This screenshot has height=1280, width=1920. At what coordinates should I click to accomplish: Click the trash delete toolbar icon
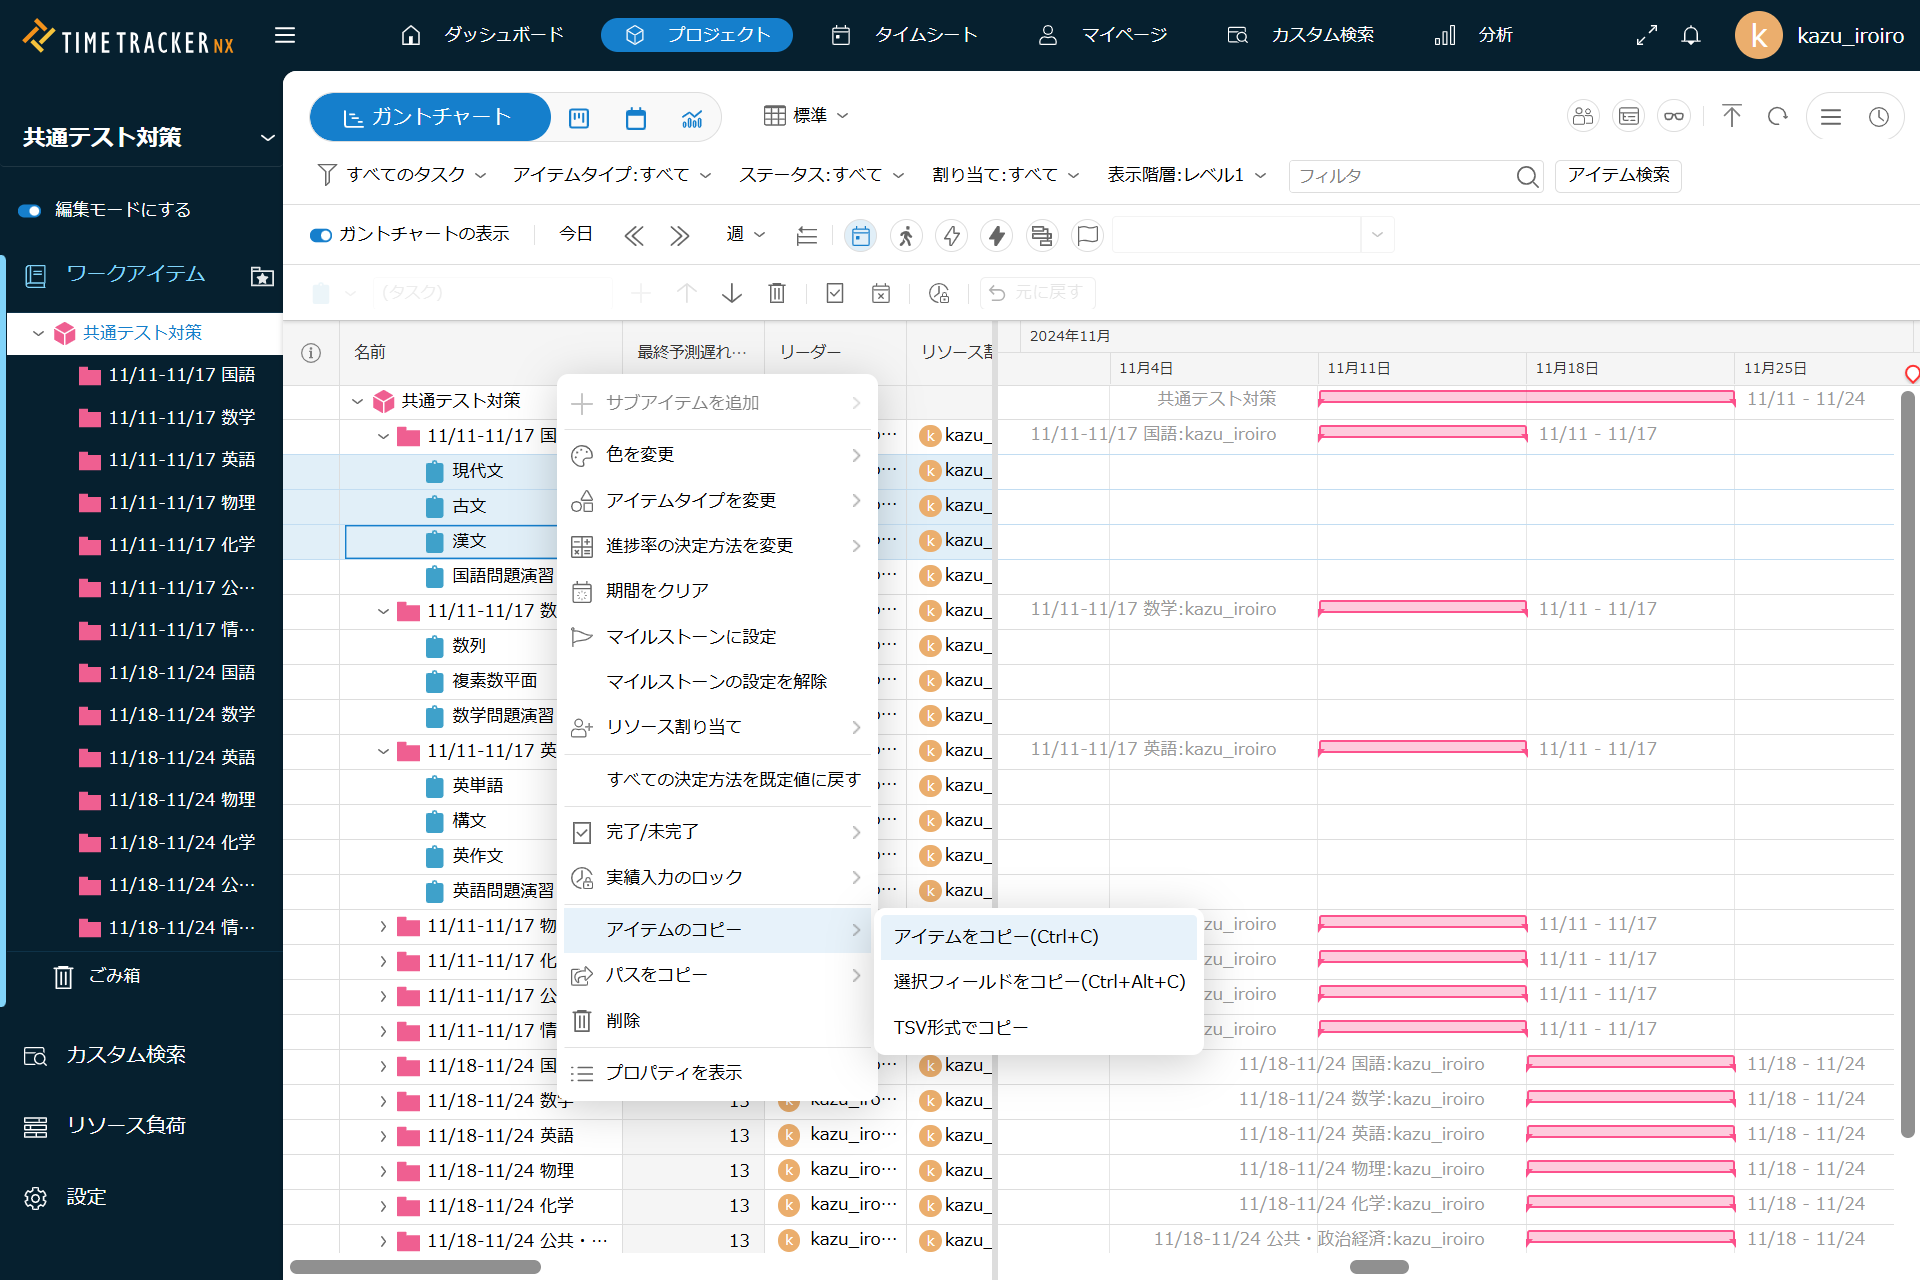point(776,293)
